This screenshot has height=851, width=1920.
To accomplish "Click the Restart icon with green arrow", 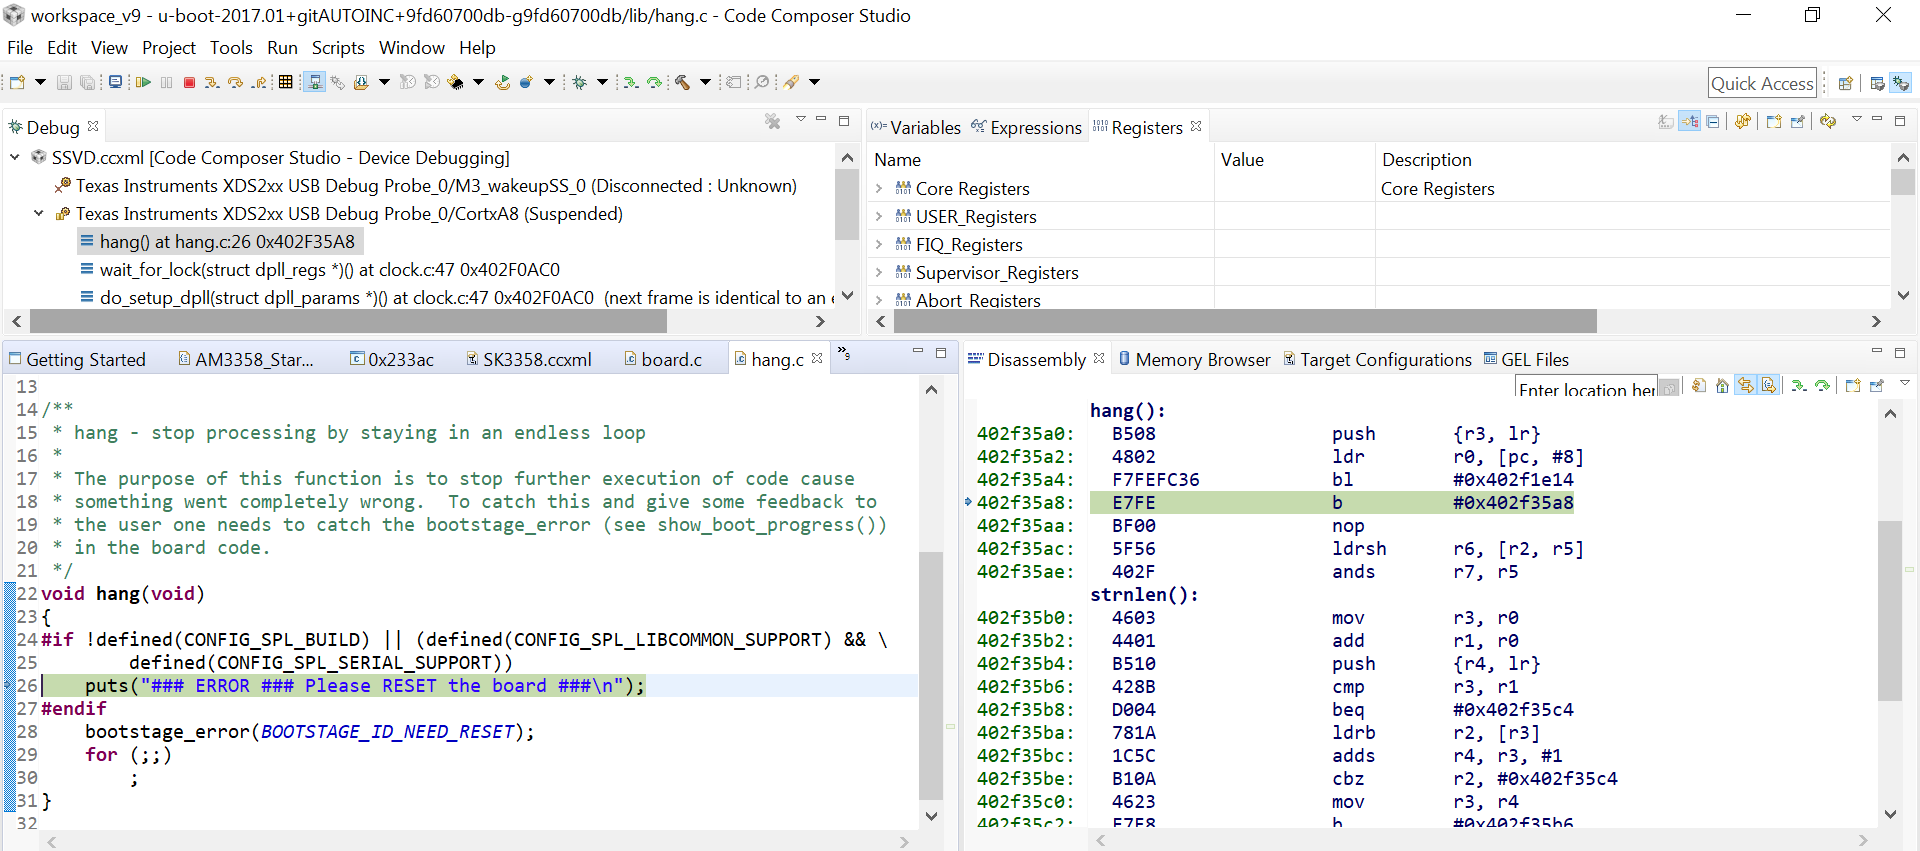I will pos(502,82).
